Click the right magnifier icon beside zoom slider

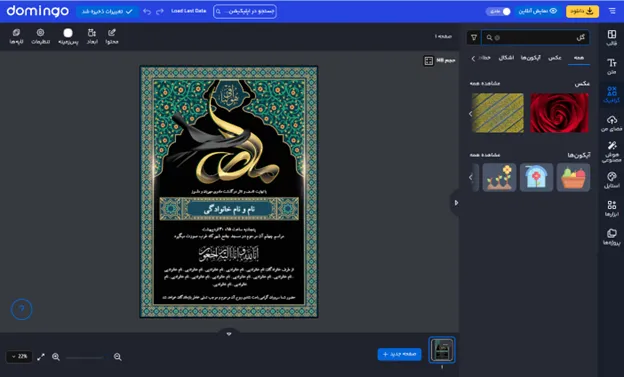point(117,357)
